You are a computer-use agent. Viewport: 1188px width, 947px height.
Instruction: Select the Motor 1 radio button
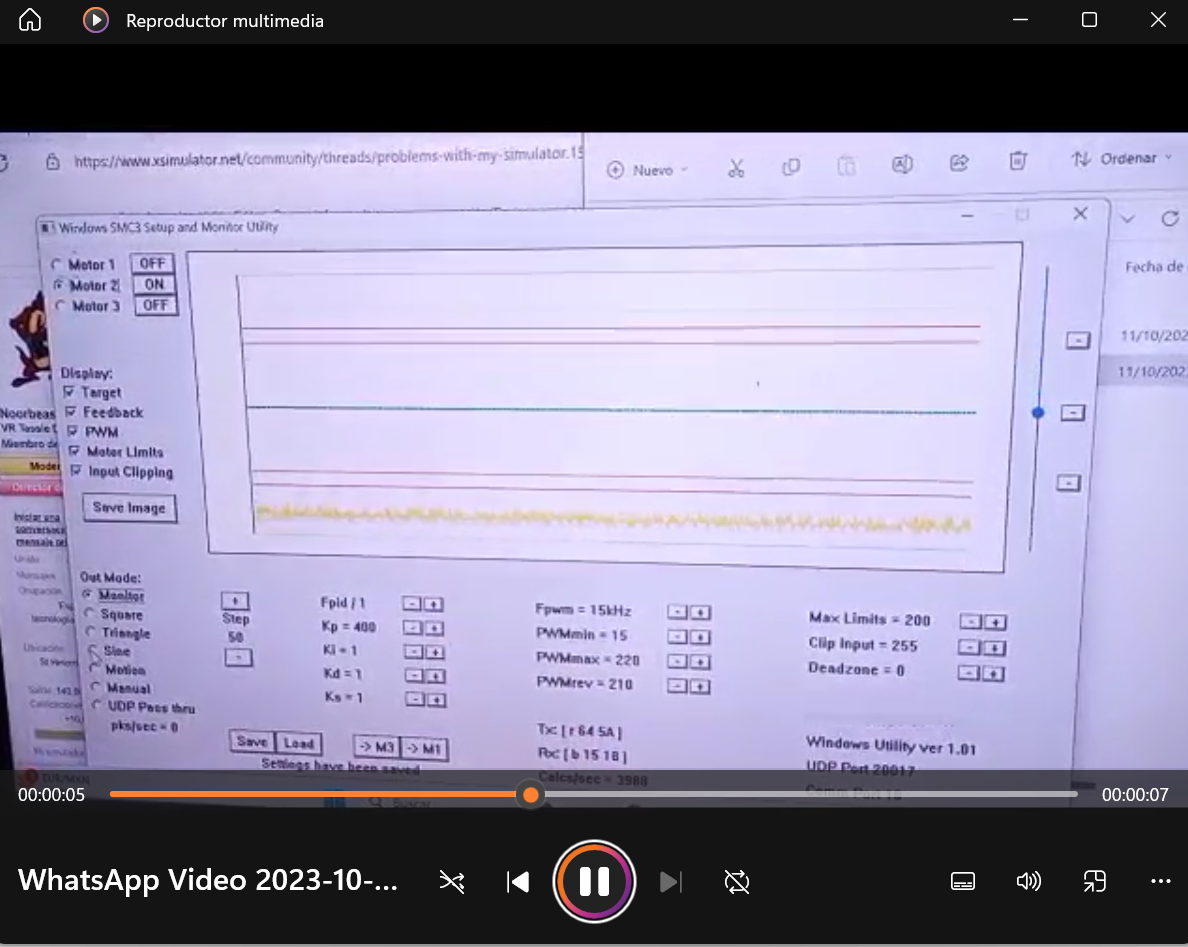coord(56,264)
